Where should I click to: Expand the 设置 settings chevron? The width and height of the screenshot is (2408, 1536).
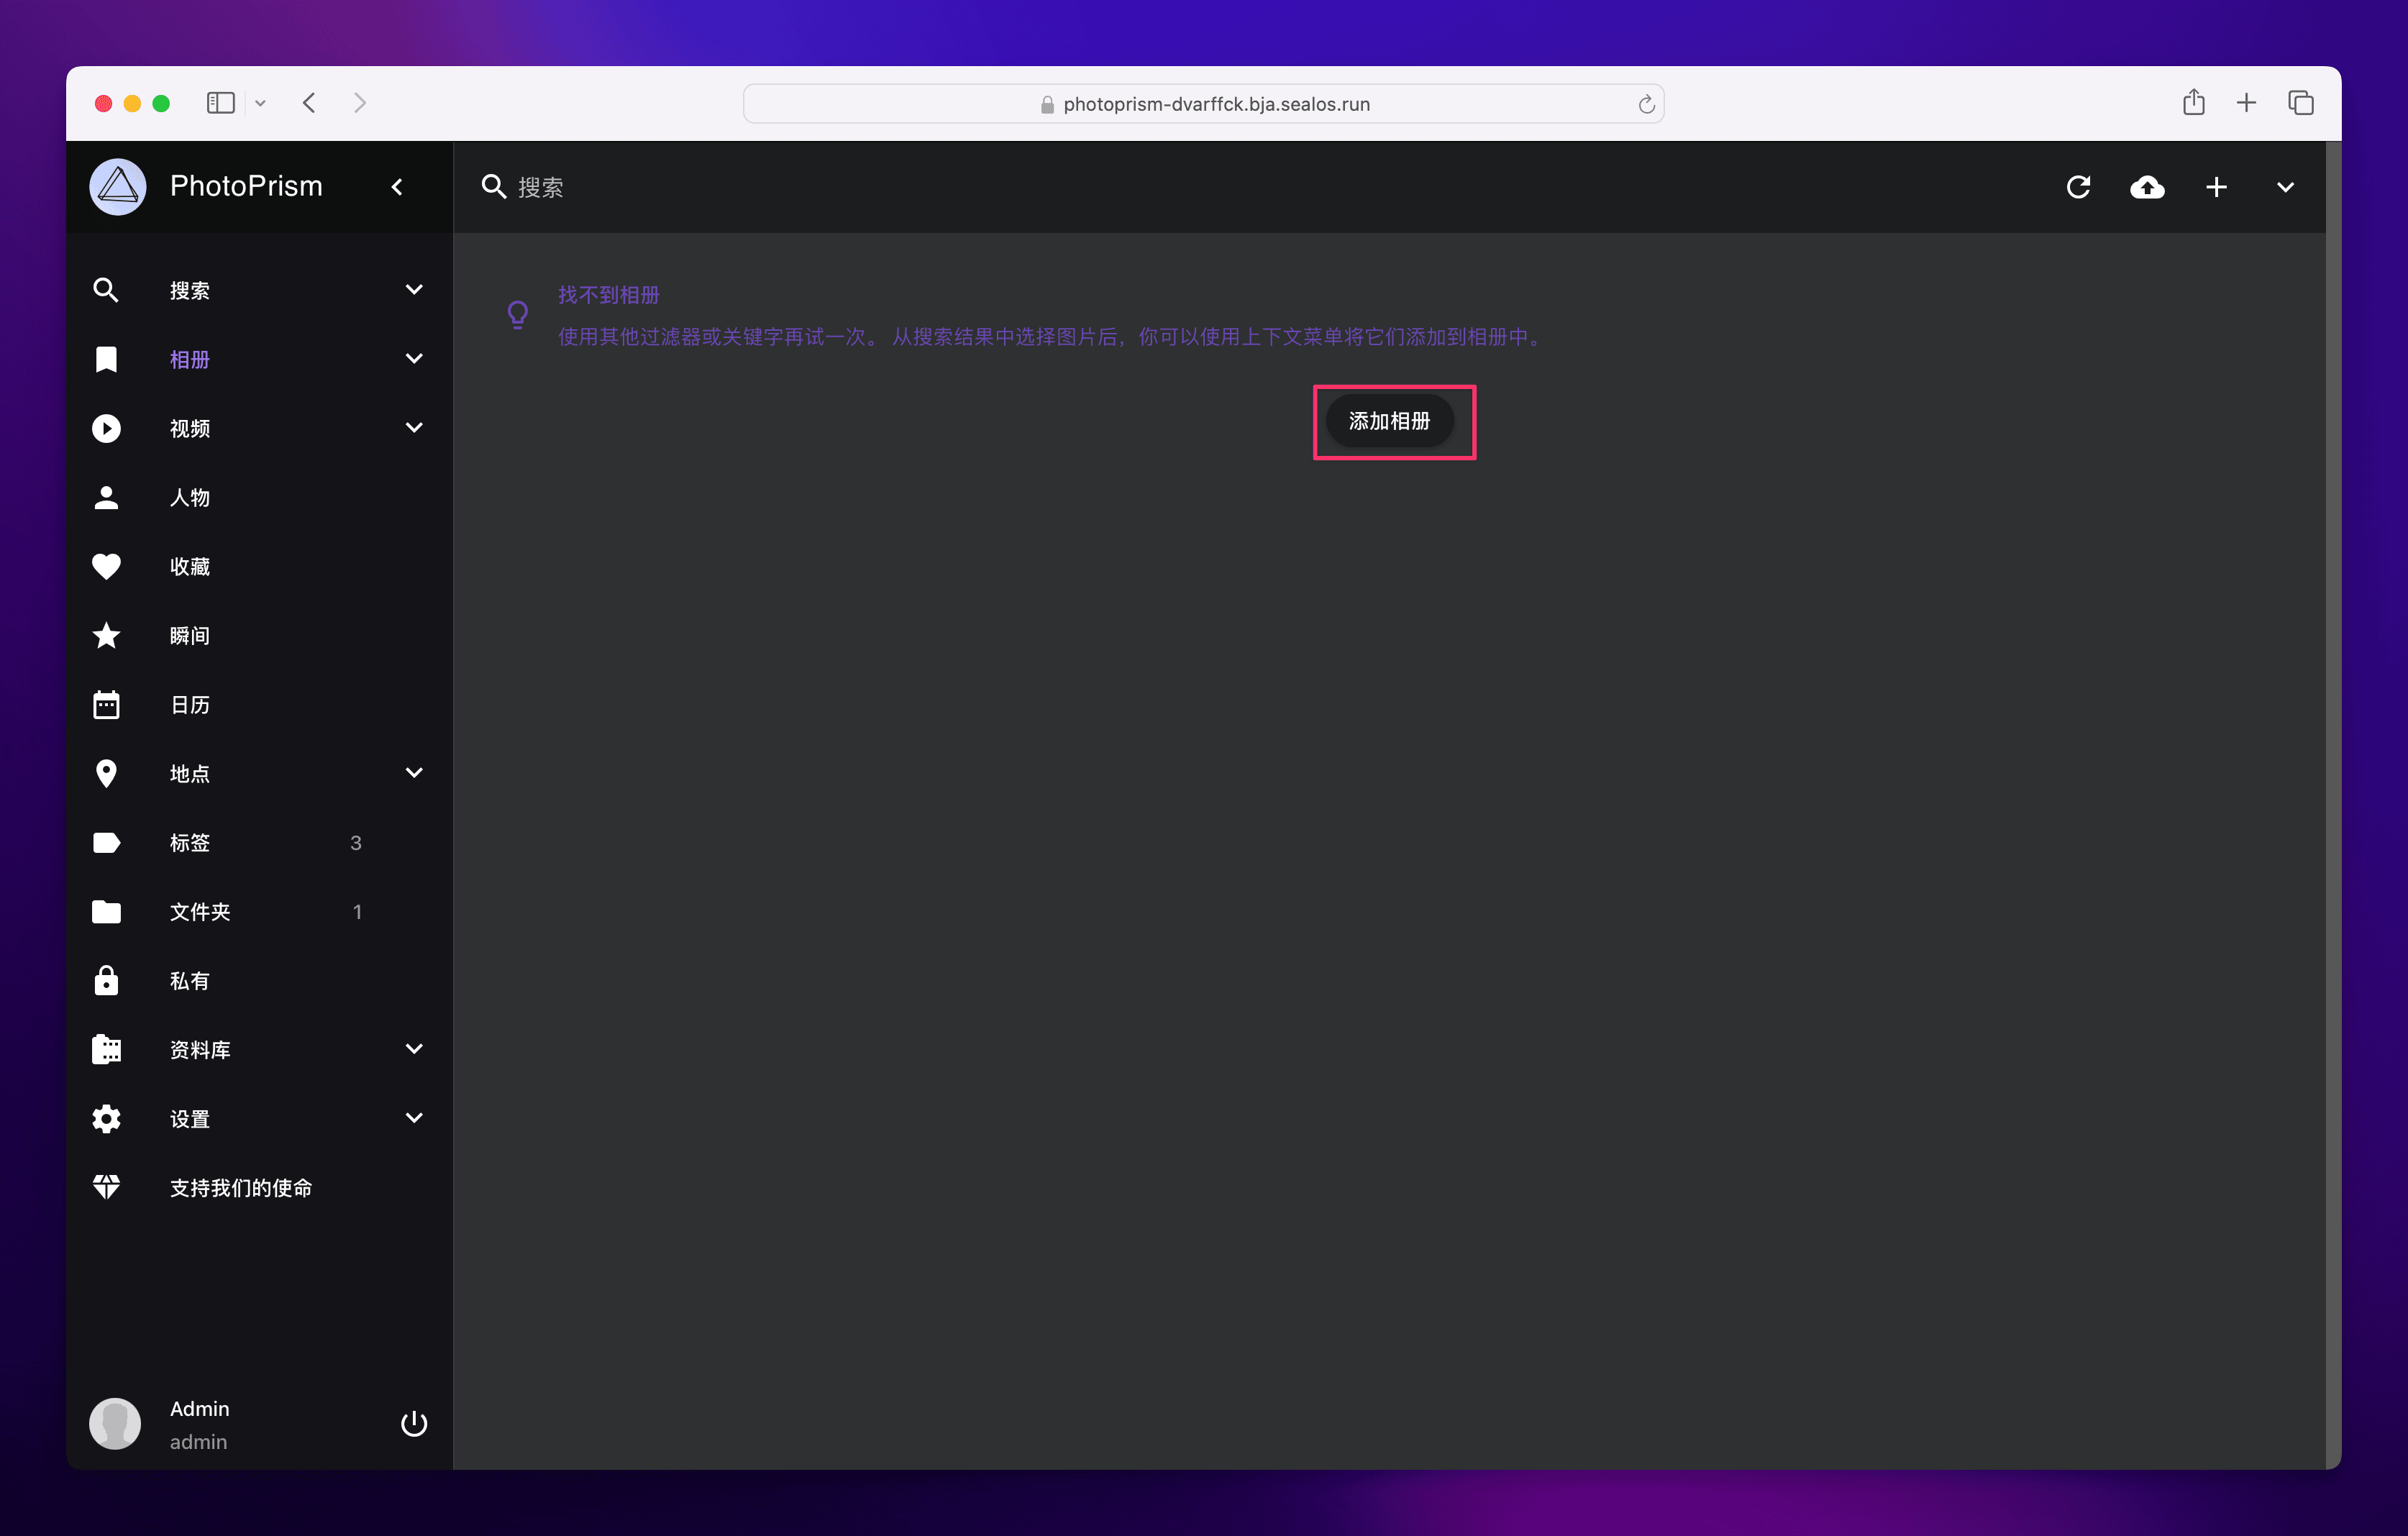[x=413, y=1118]
